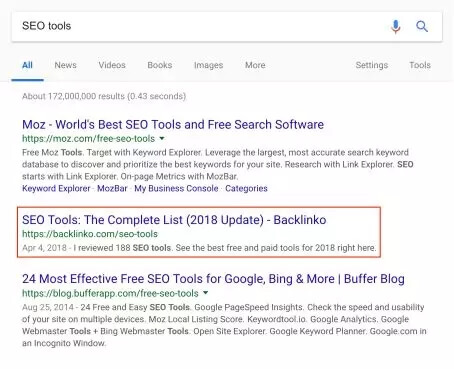Click the backlinko.com/seo-tools URL
The image size is (454, 369).
90,234
